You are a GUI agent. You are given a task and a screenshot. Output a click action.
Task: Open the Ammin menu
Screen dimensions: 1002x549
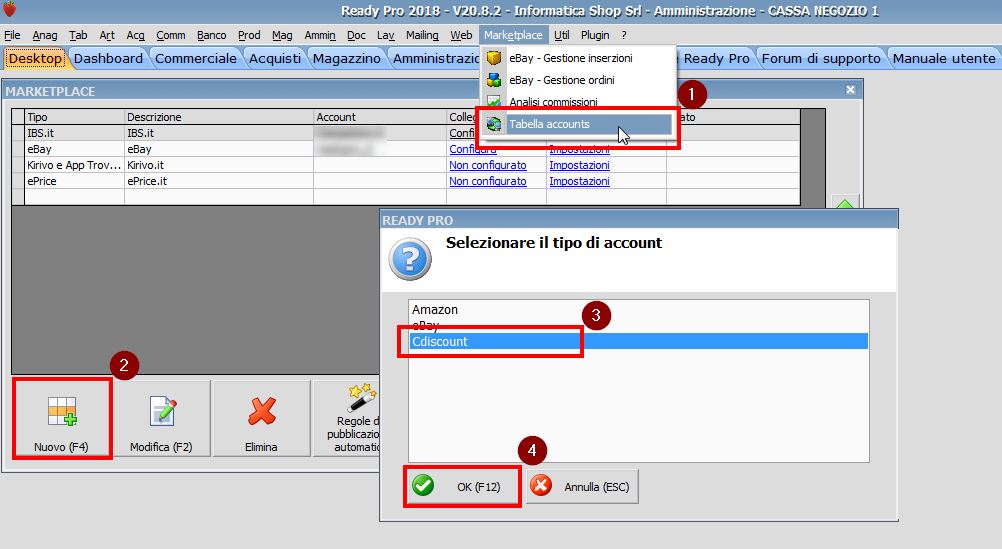pos(320,35)
